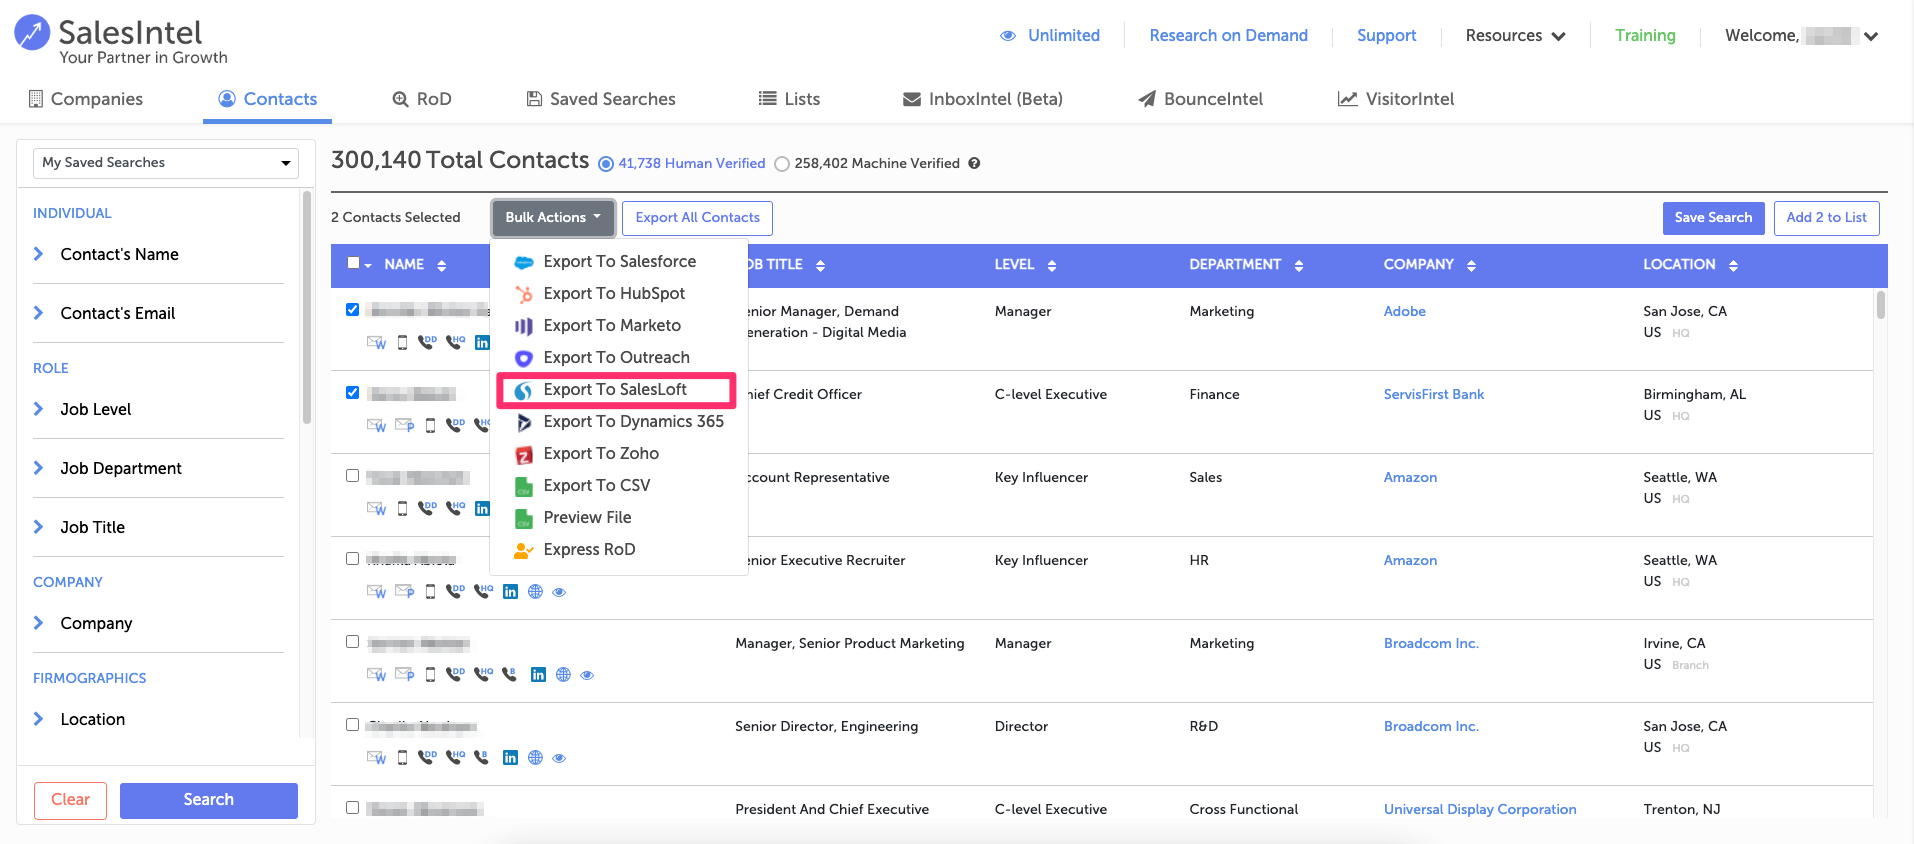This screenshot has height=844, width=1914.
Task: Open the ServisFirst Bank company link
Action: [x=1433, y=394]
